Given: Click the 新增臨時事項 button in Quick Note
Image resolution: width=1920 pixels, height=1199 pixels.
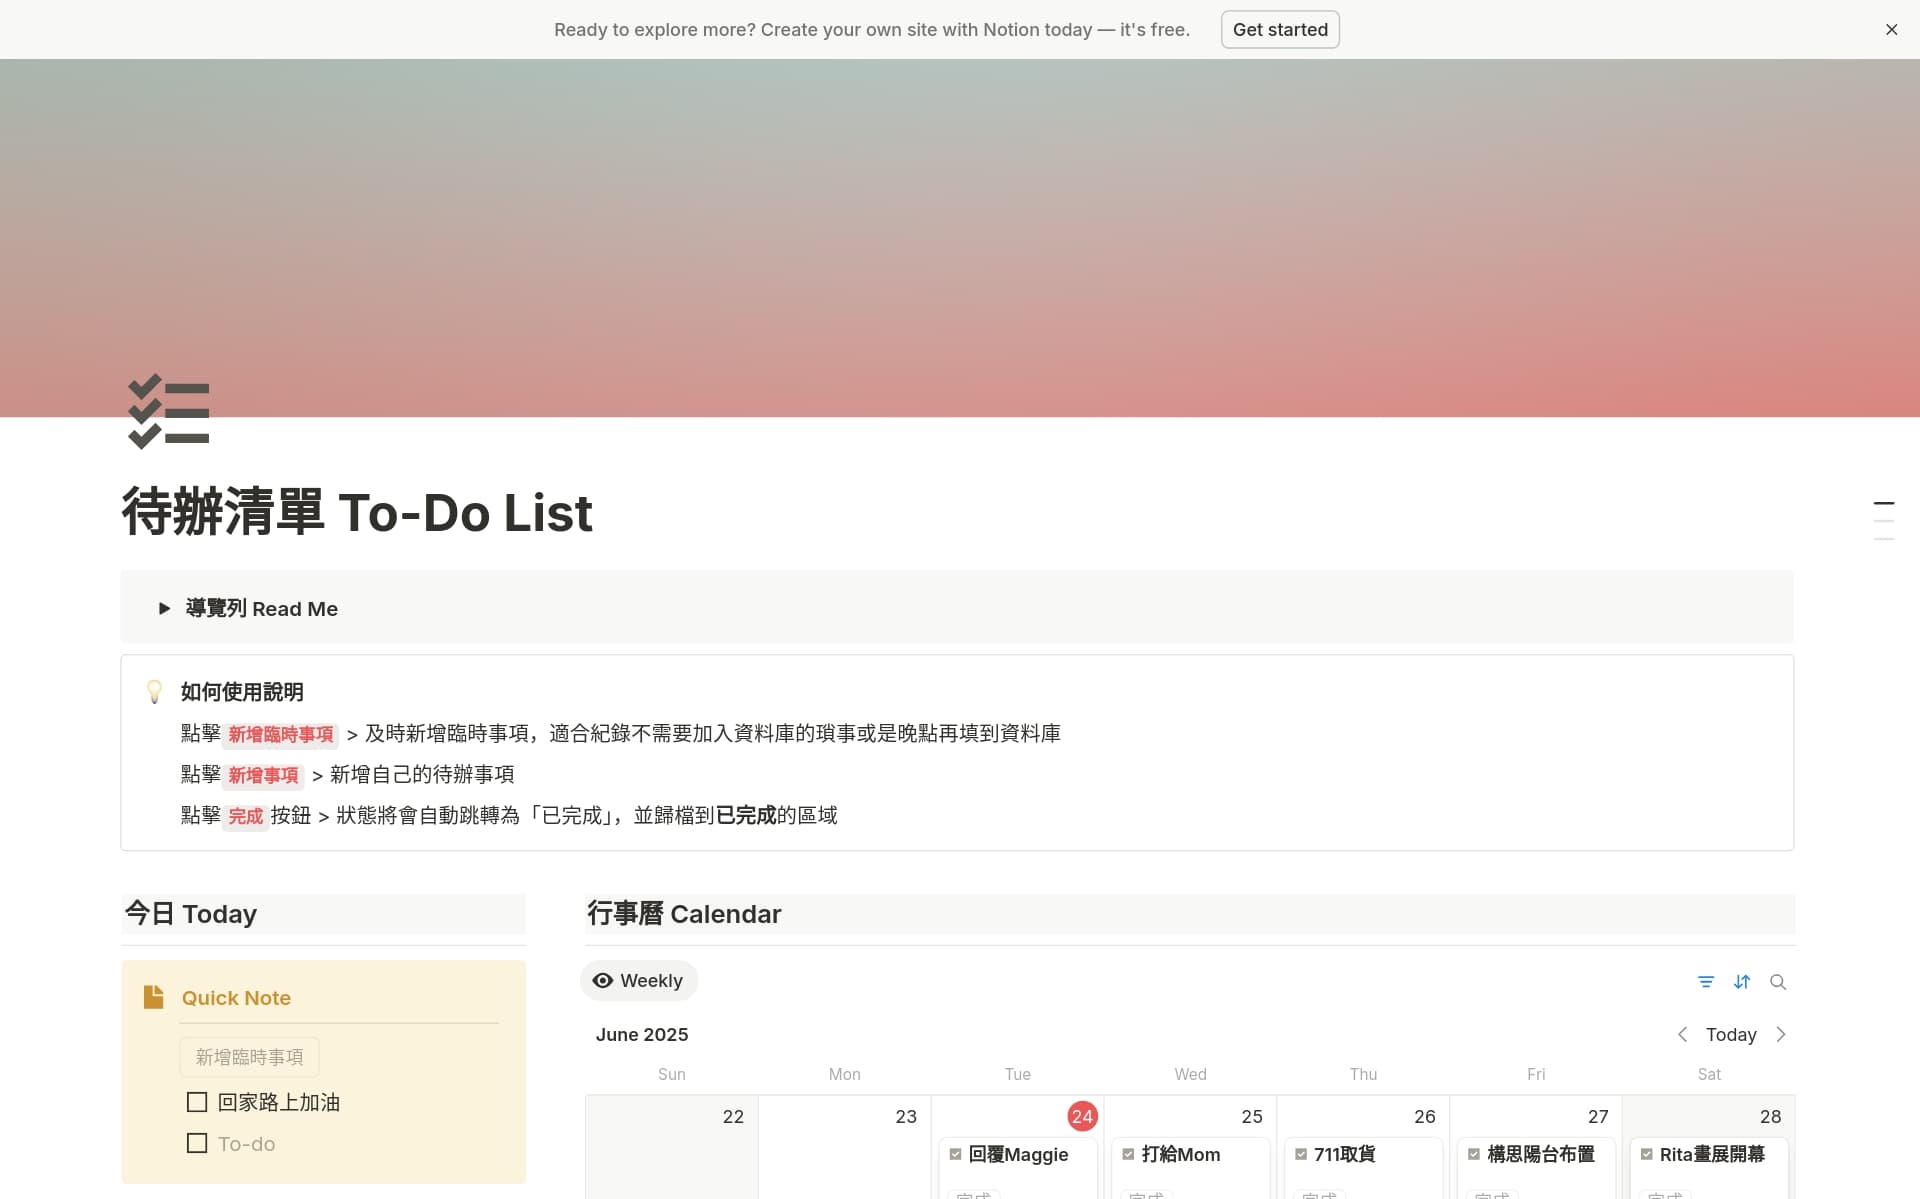Looking at the screenshot, I should point(248,1056).
